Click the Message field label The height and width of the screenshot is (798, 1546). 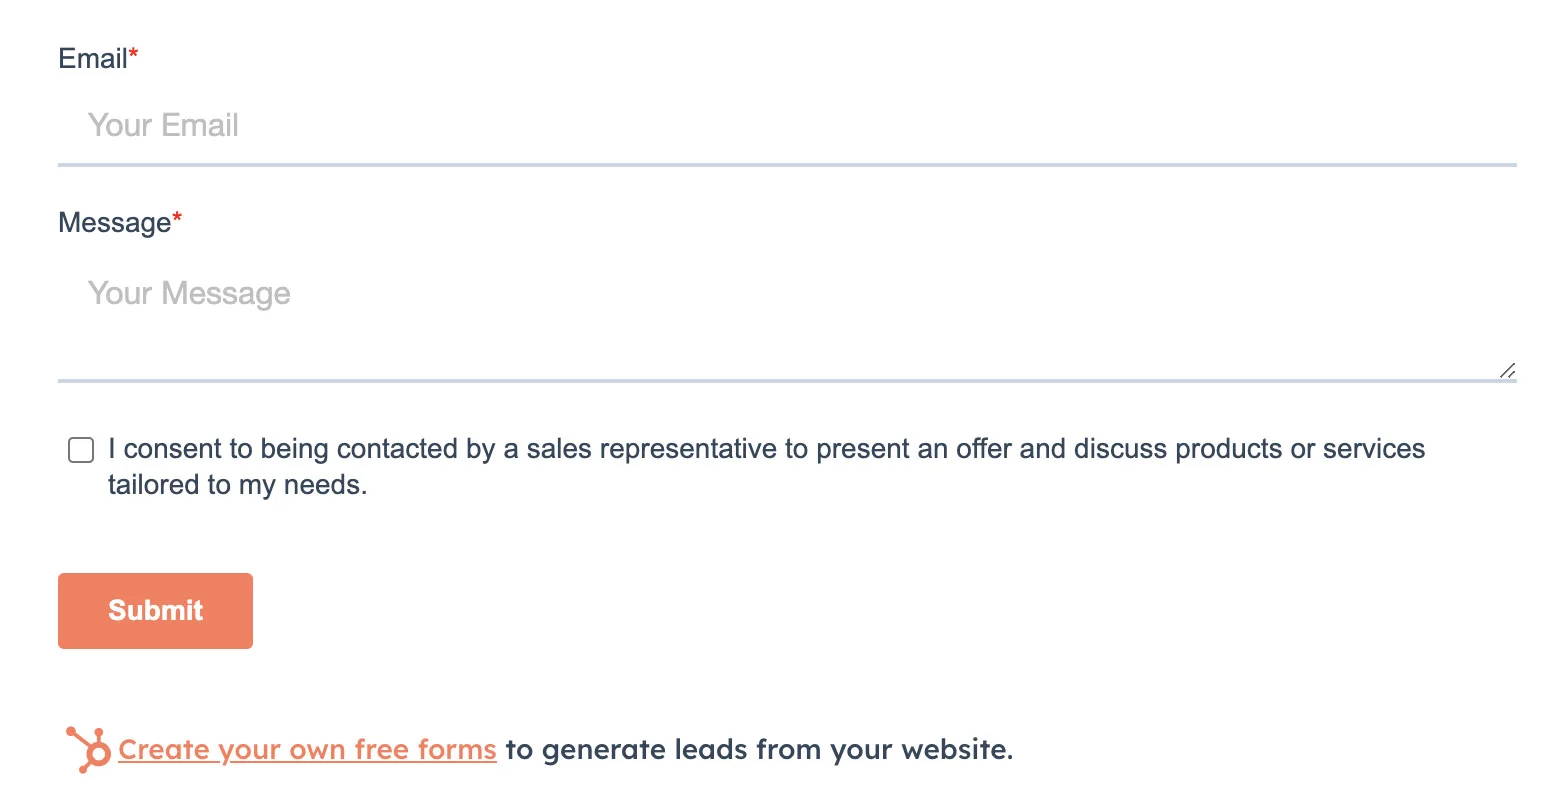tap(114, 223)
